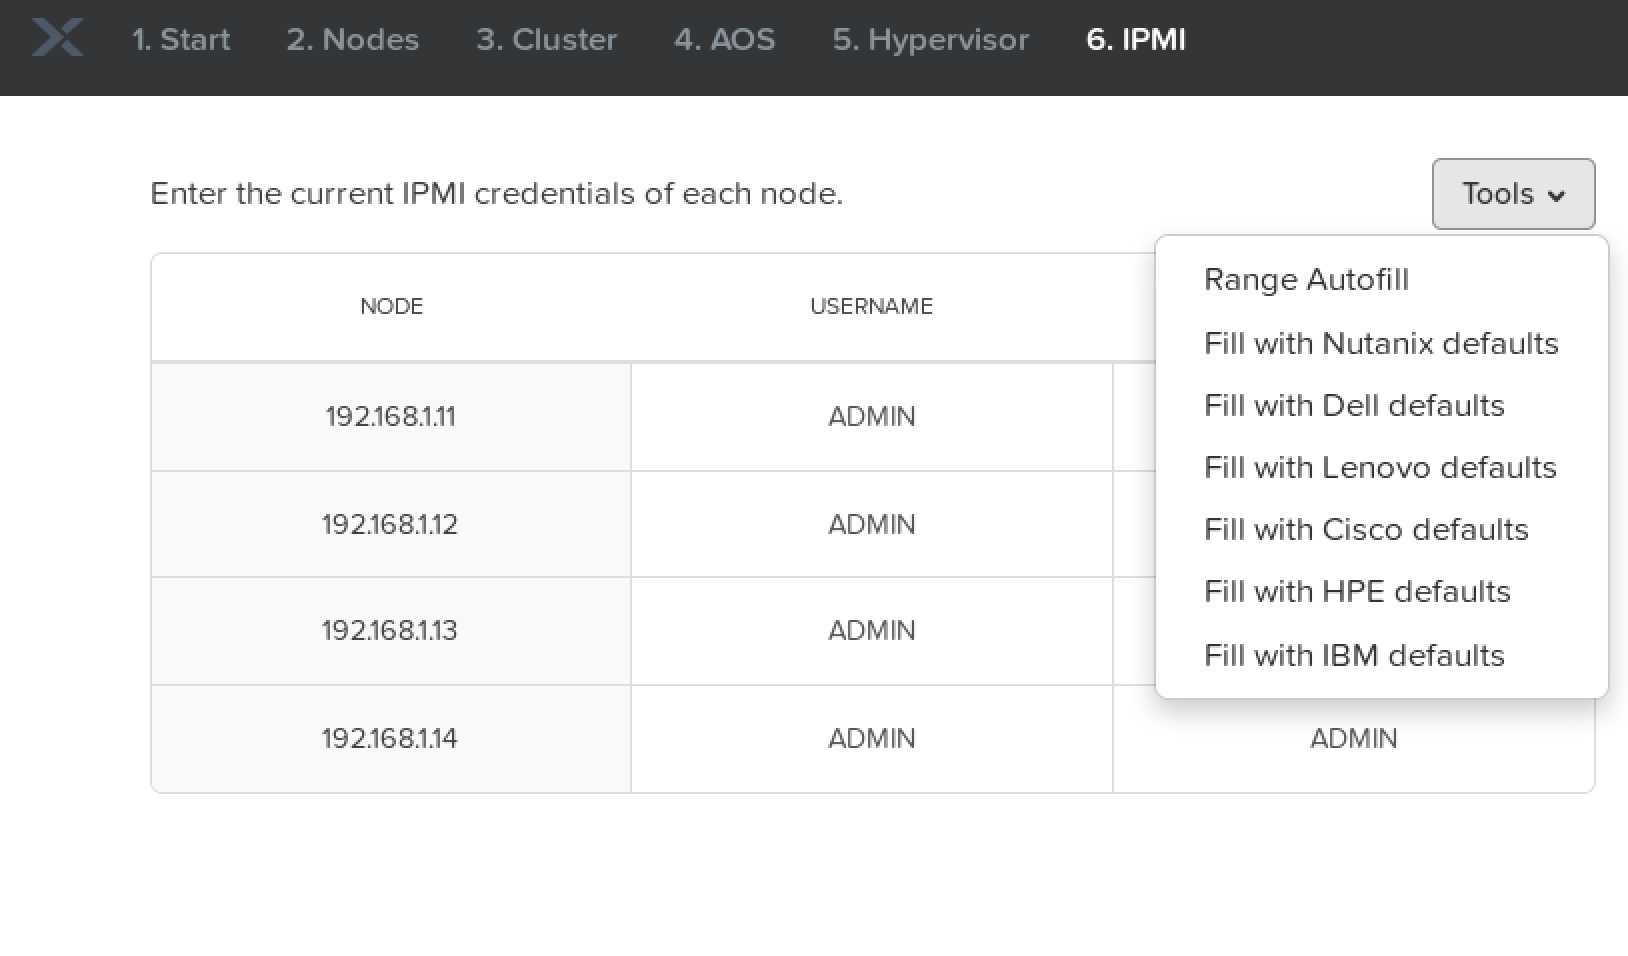Image resolution: width=1628 pixels, height=956 pixels.
Task: Click the 6. IPMI step tab
Action: pos(1135,39)
